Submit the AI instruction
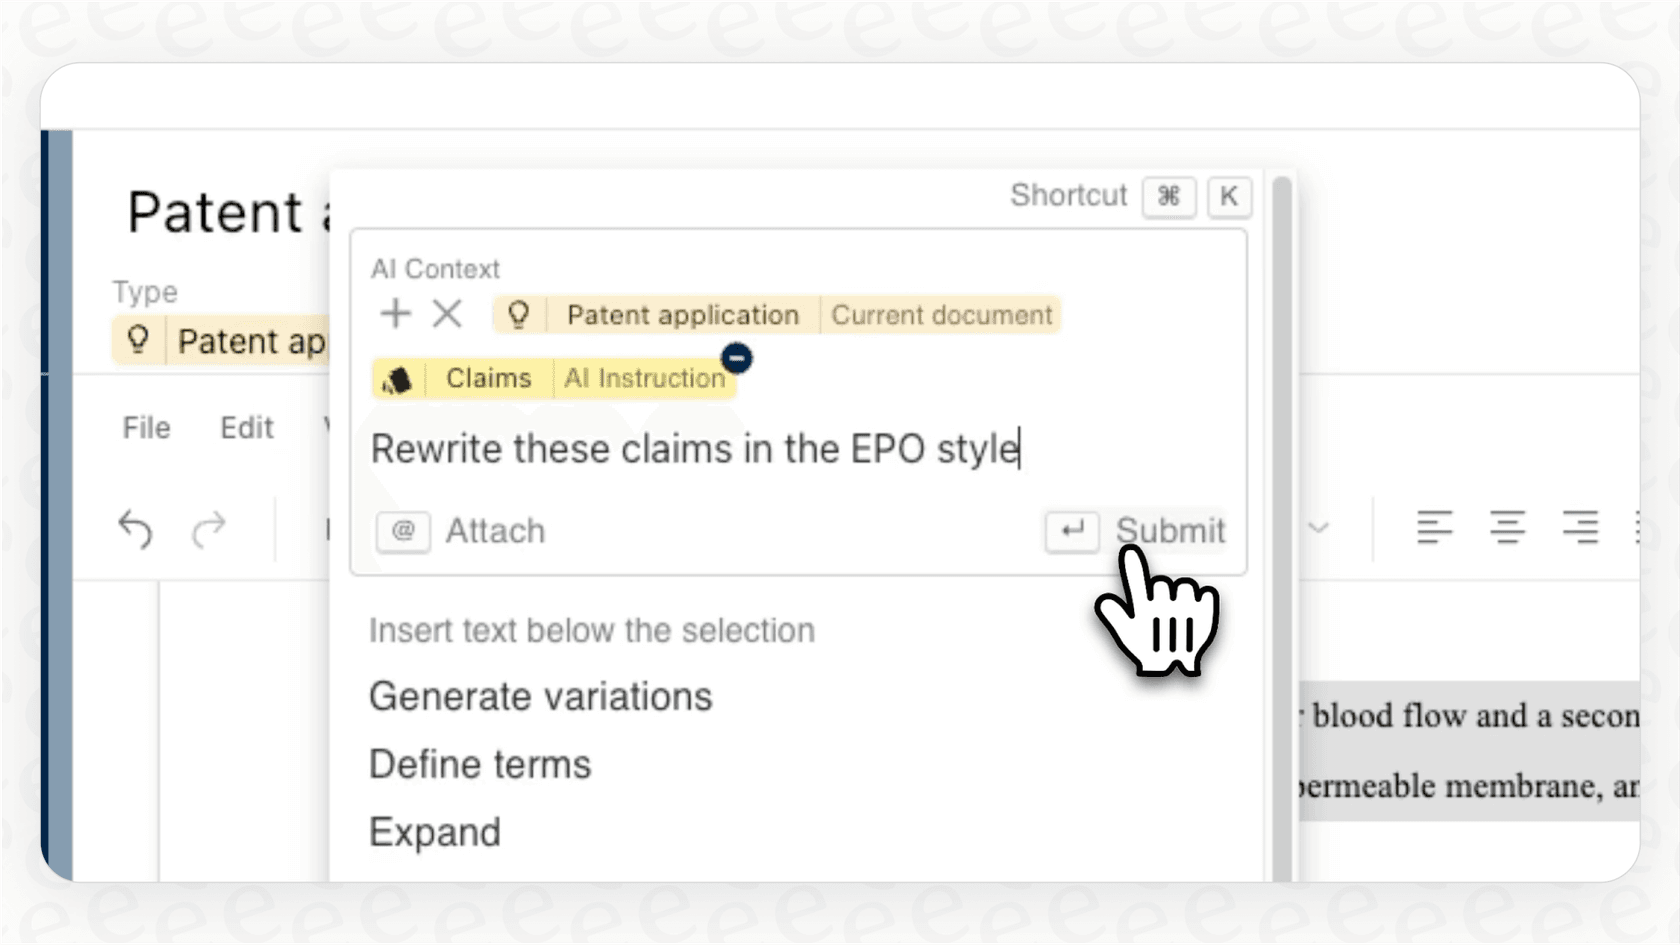This screenshot has height=945, width=1680. (1169, 531)
